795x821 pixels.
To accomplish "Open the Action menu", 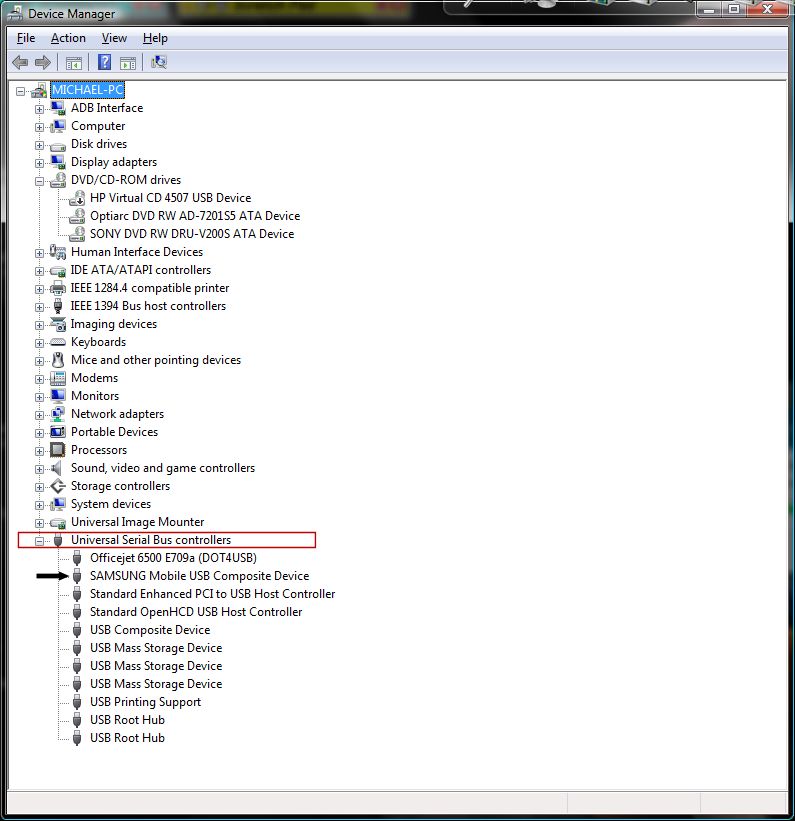I will 68,38.
